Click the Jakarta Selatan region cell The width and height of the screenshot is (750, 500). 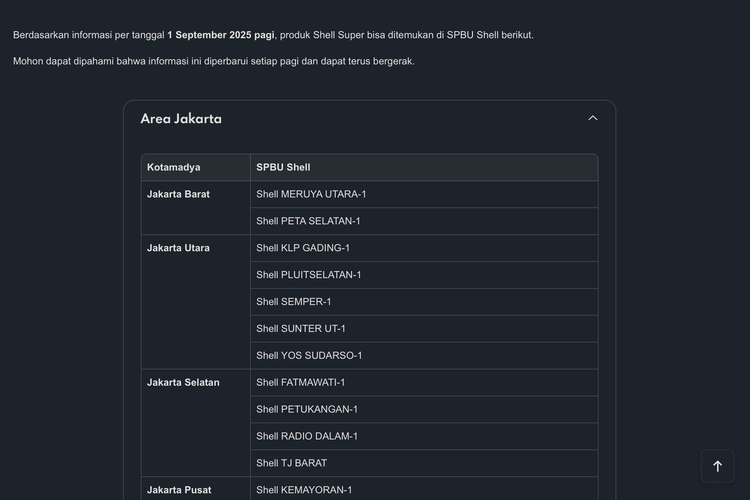(183, 383)
